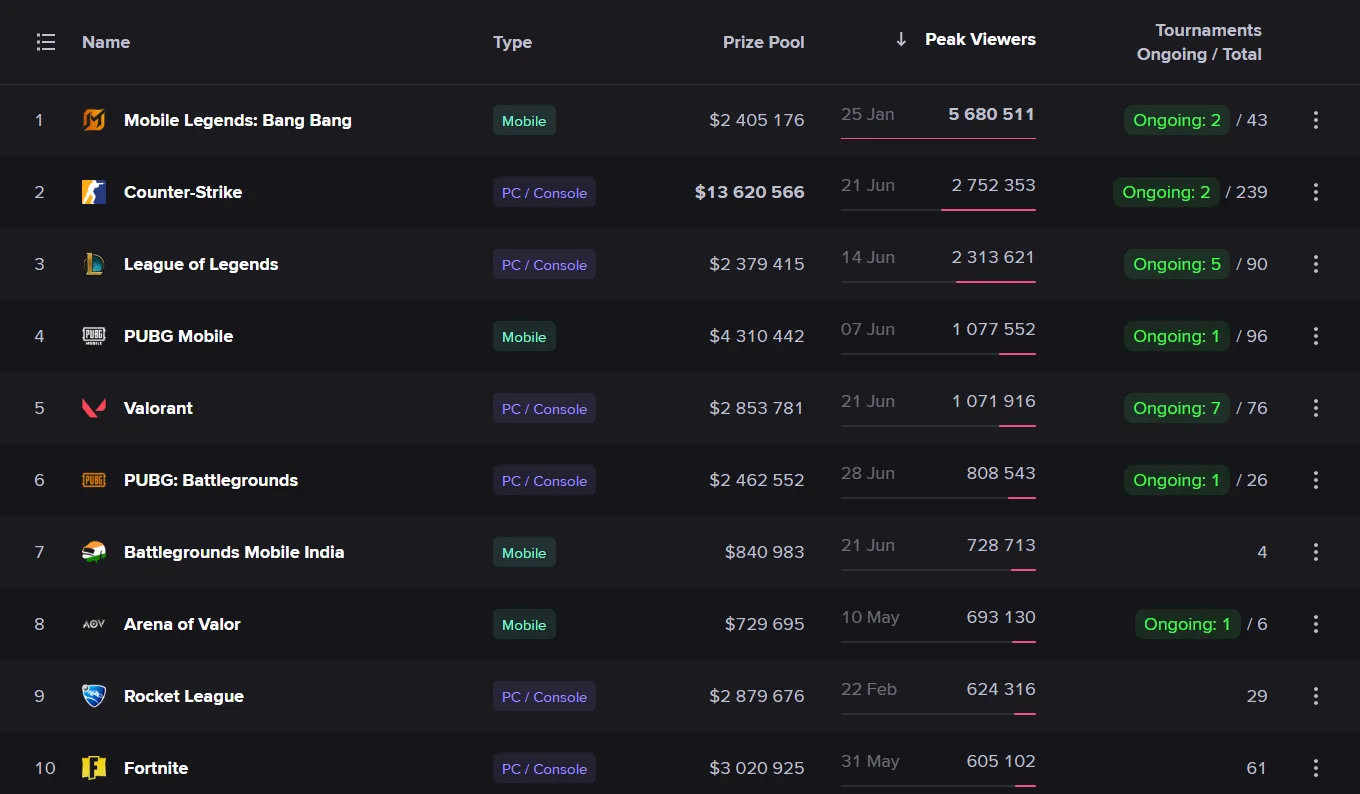Open the Rocket League game page

(x=184, y=696)
